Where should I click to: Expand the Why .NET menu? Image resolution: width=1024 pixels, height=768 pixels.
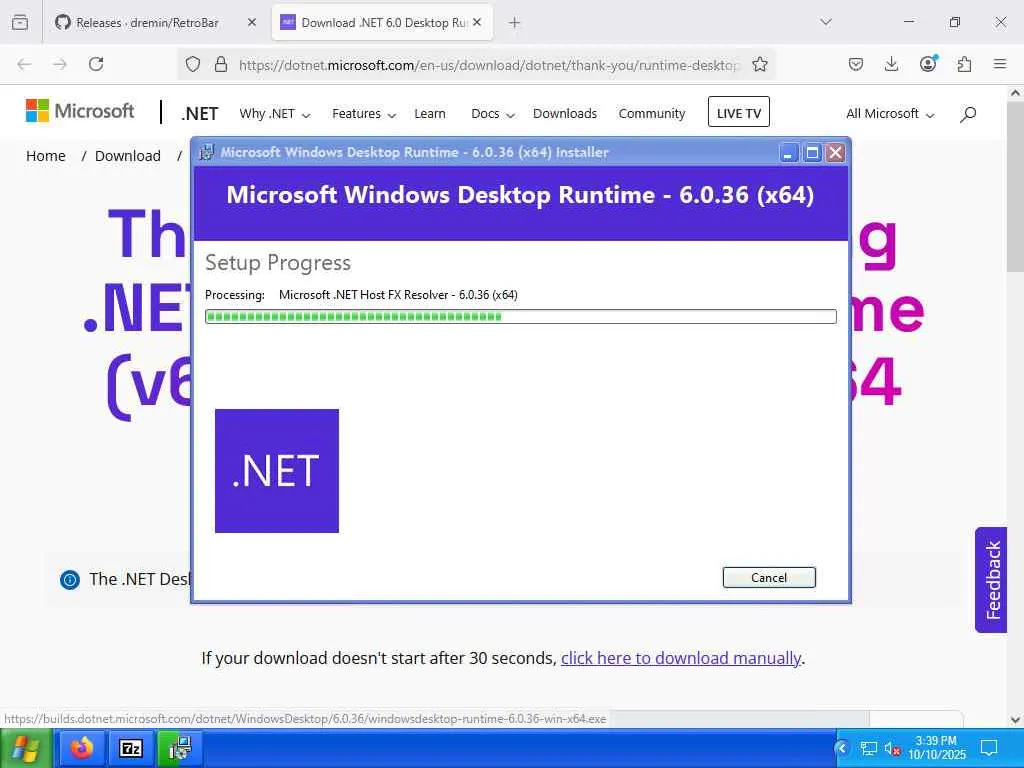pyautogui.click(x=274, y=114)
